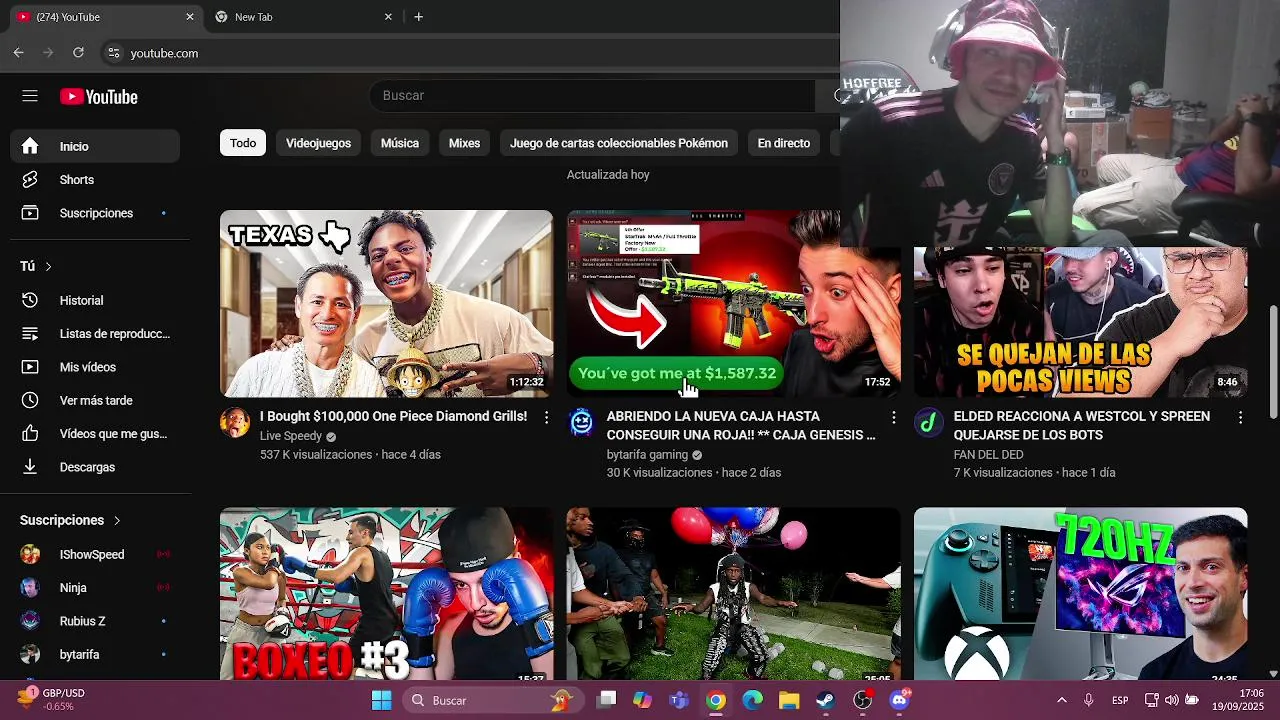Select the Videojuegos filter chip
The width and height of the screenshot is (1280, 720).
click(318, 143)
